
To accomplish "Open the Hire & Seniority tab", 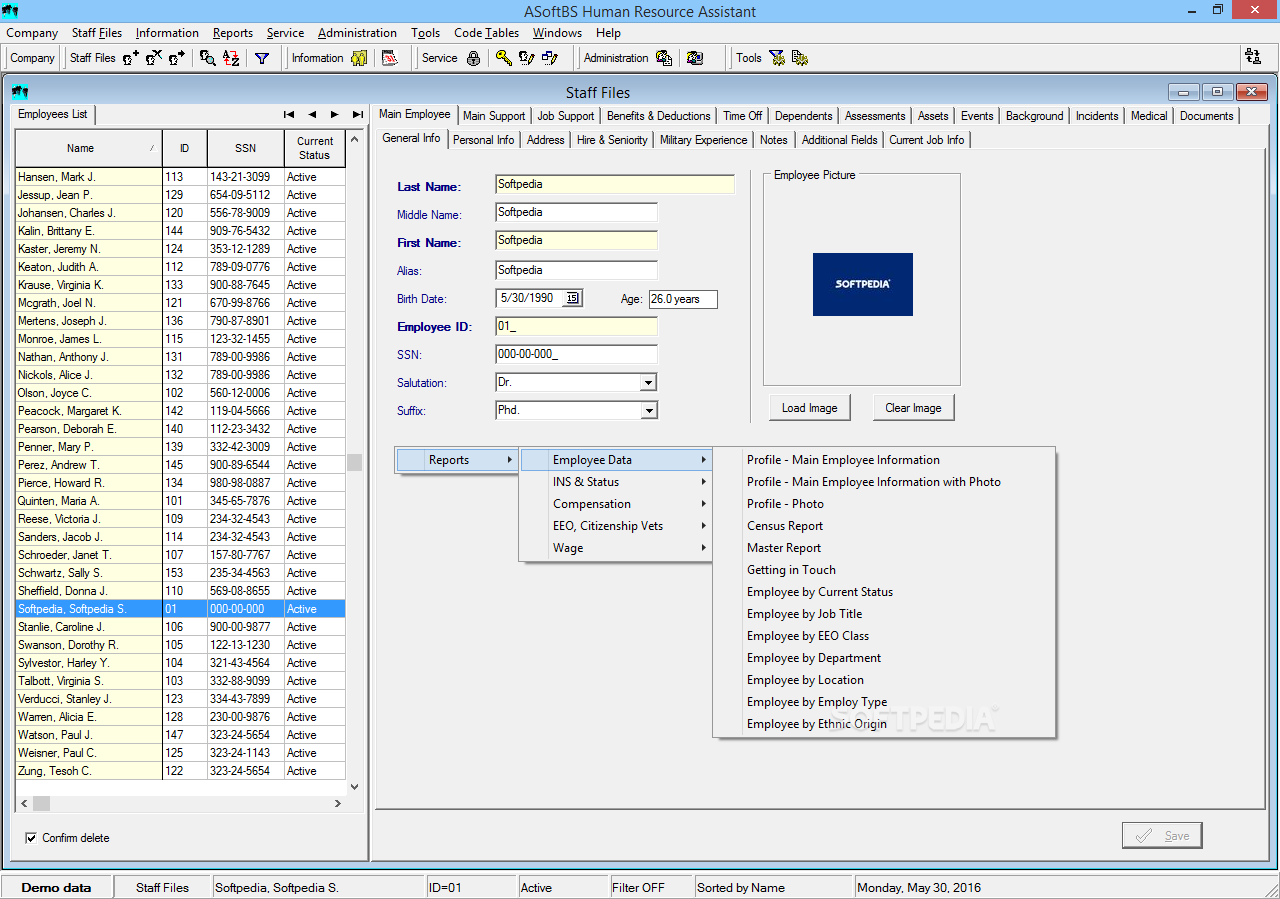I will 612,140.
